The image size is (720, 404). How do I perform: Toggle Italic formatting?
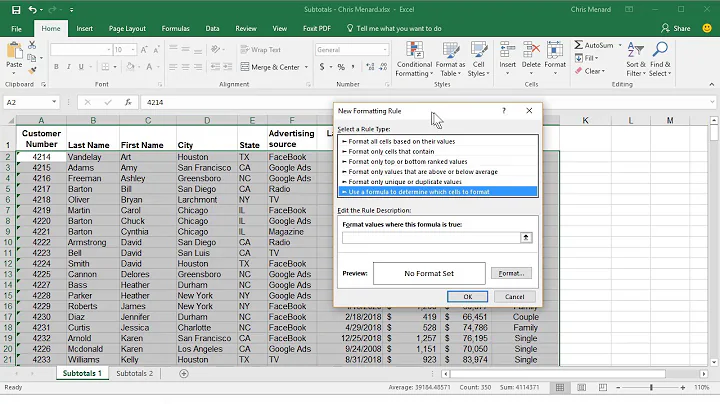(x=68, y=67)
